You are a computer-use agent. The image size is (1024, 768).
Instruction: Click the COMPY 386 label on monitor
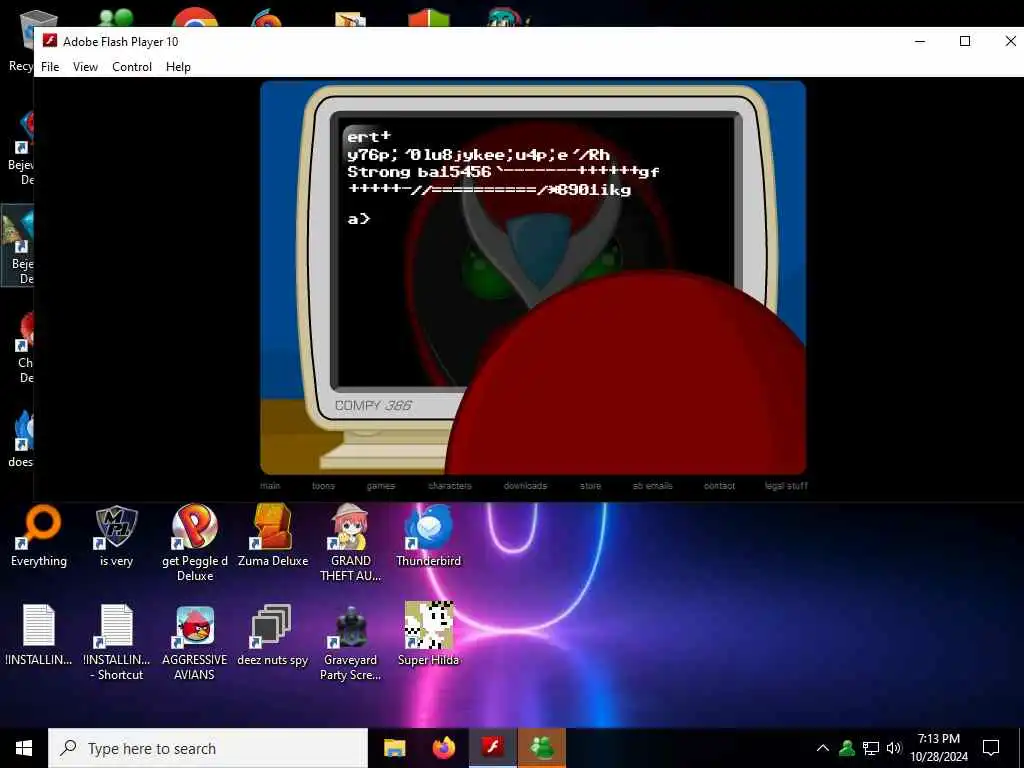373,406
